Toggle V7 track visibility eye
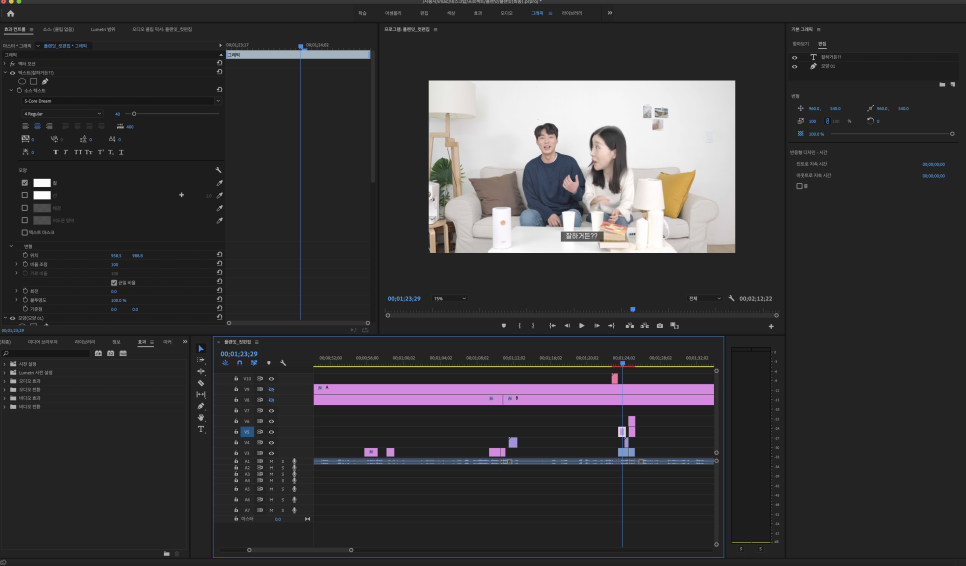966x566 pixels. [271, 411]
